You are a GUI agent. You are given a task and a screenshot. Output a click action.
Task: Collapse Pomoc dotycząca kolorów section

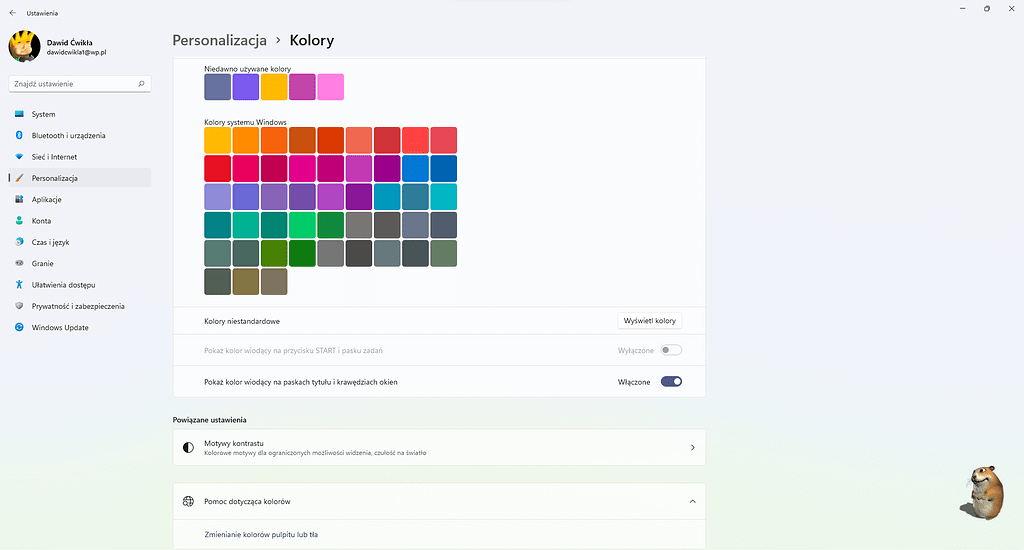tap(692, 501)
